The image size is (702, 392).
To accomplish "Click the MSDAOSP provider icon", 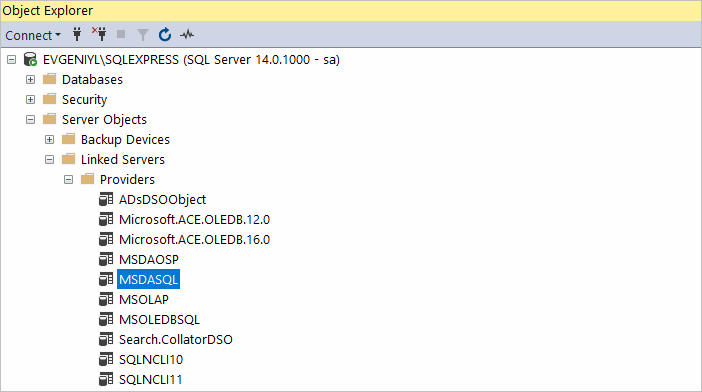I will coord(106,259).
